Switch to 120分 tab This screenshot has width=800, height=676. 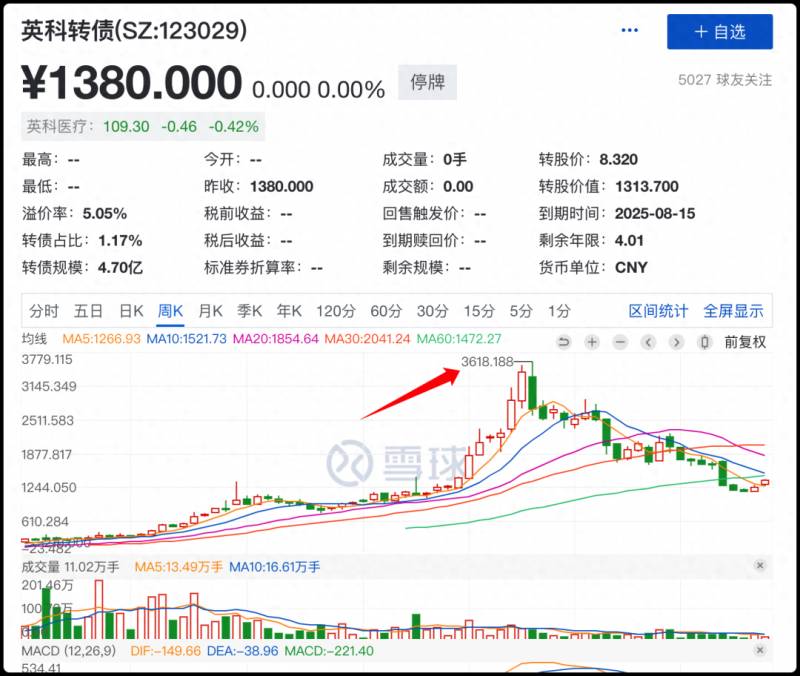coord(335,311)
